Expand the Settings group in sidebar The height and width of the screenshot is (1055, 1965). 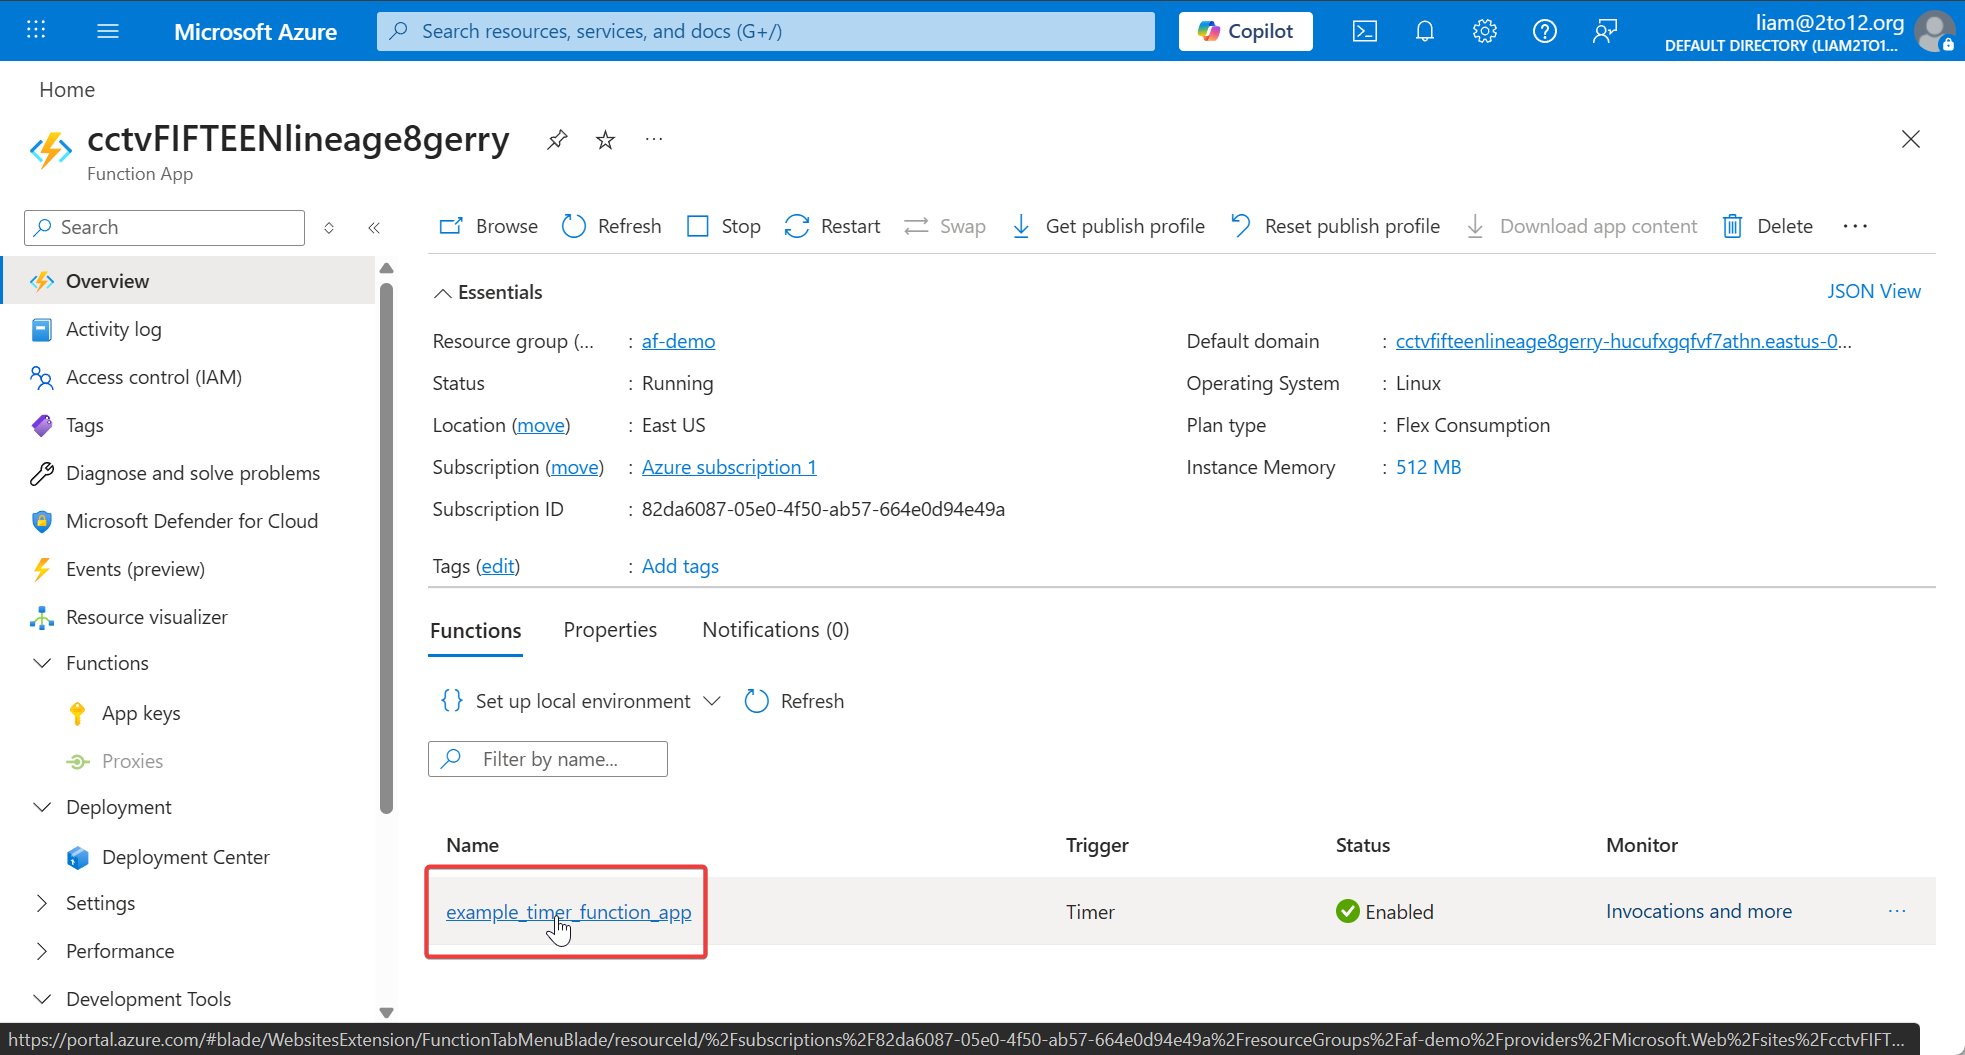(42, 903)
